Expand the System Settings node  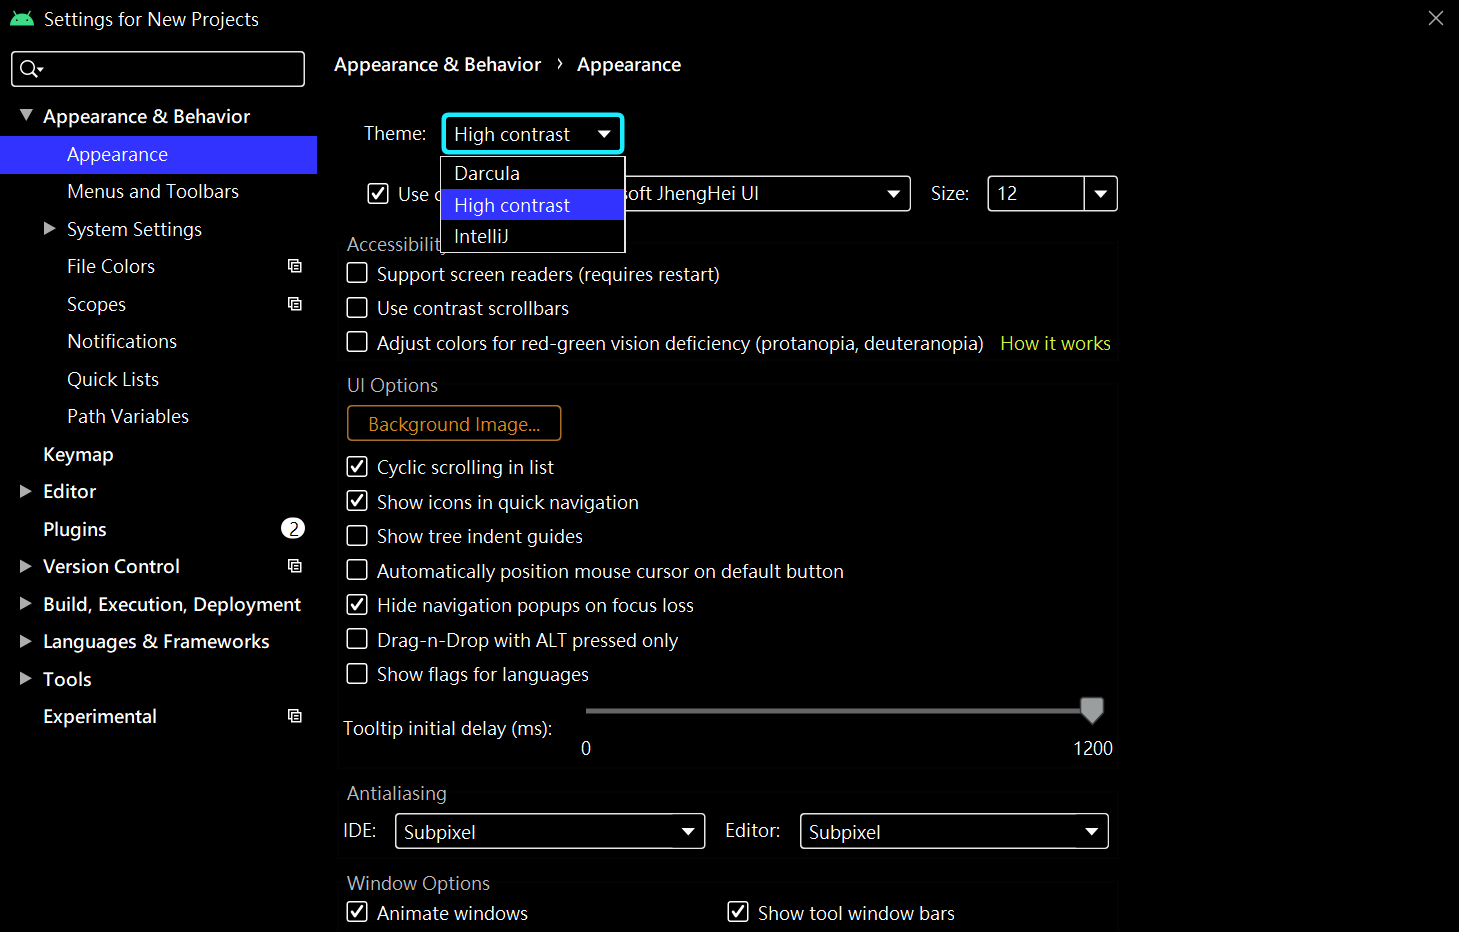coord(49,229)
